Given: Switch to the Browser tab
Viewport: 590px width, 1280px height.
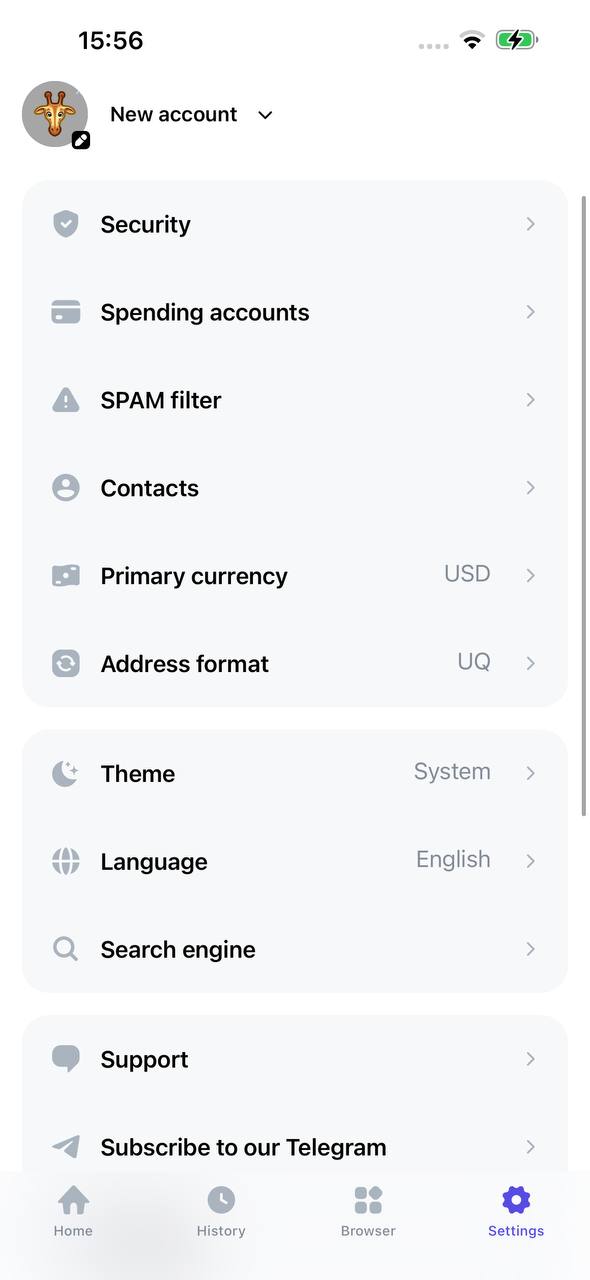Looking at the screenshot, I should (368, 1212).
